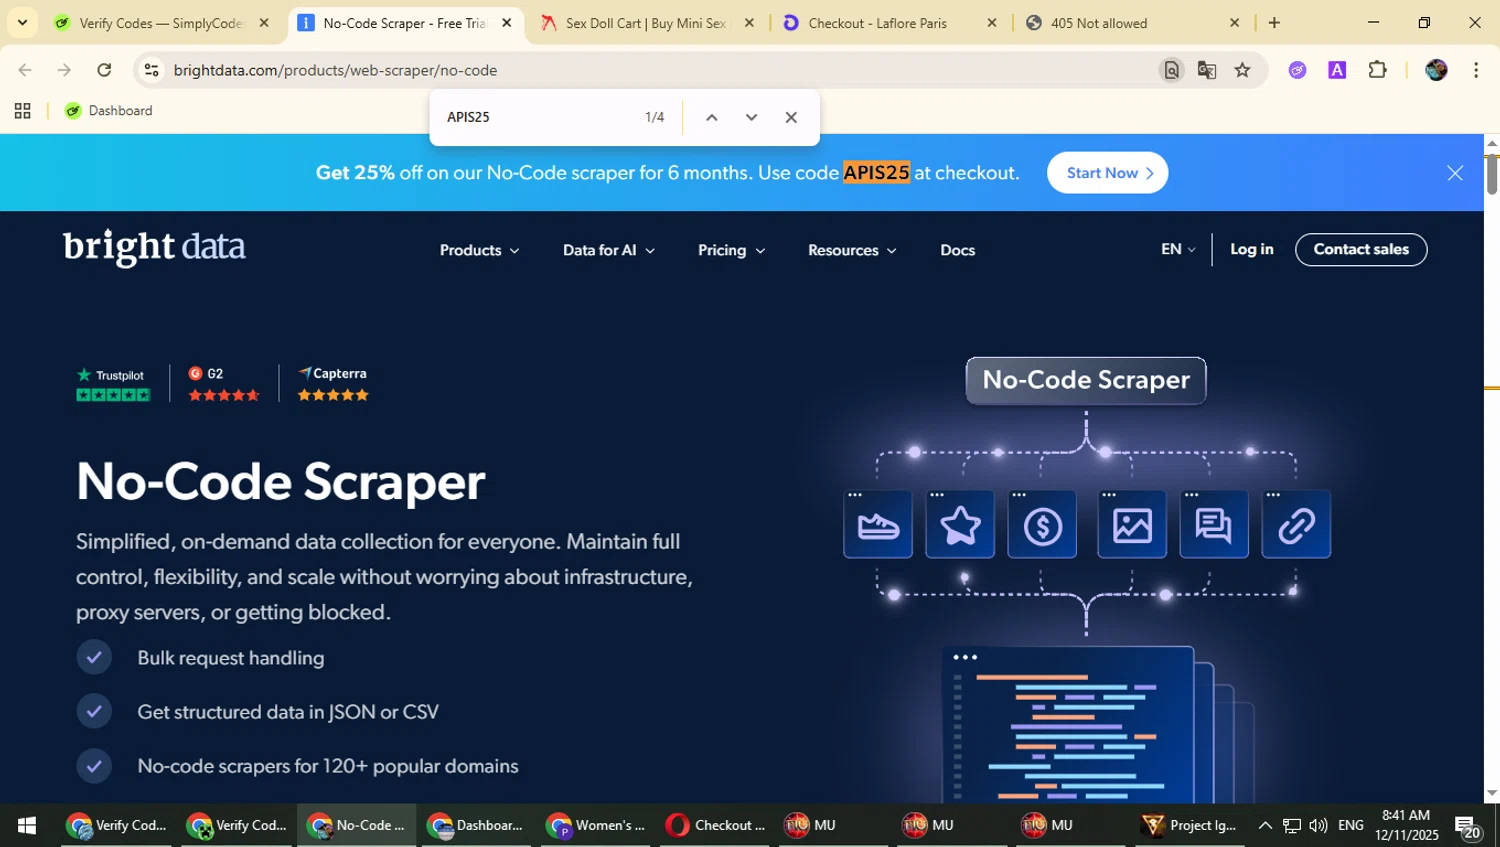Click 'No-code scrapers for 120+ popular domains'
This screenshot has width=1500, height=847.
[328, 766]
